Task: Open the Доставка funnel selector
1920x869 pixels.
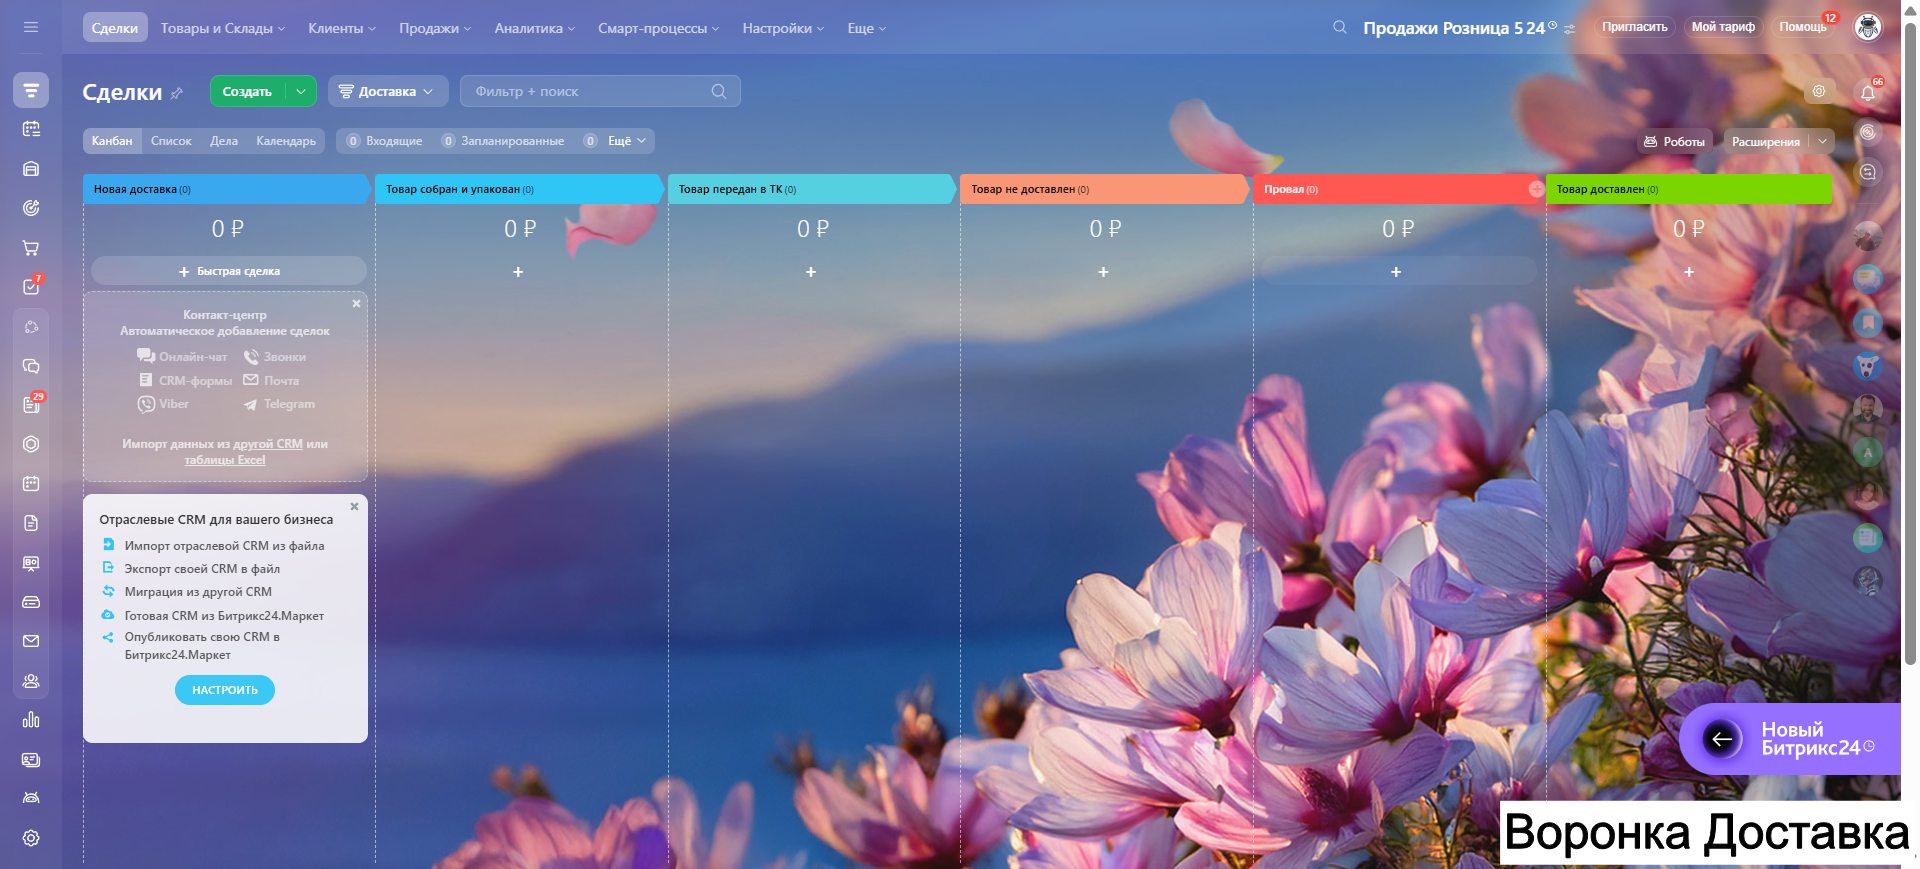Action: pos(388,91)
